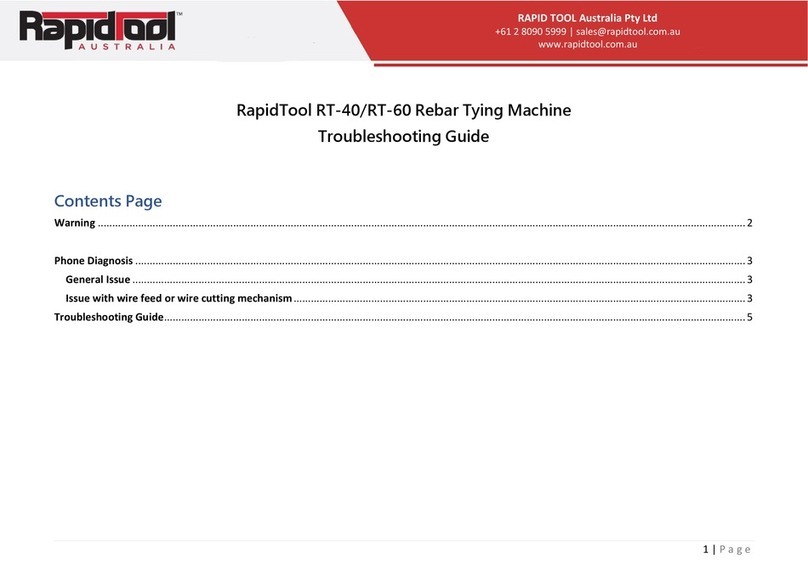The image size is (808, 570).
Task: Click the 'Contents Page' heading
Action: (108, 201)
